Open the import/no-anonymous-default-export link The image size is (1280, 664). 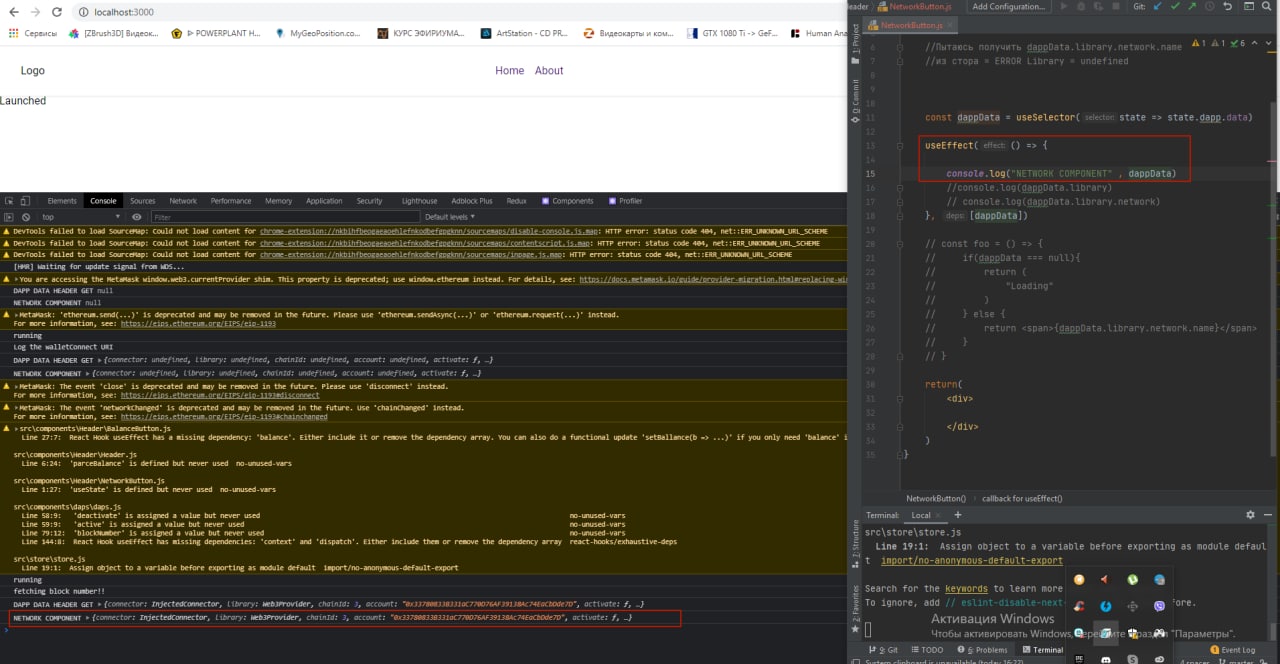972,561
